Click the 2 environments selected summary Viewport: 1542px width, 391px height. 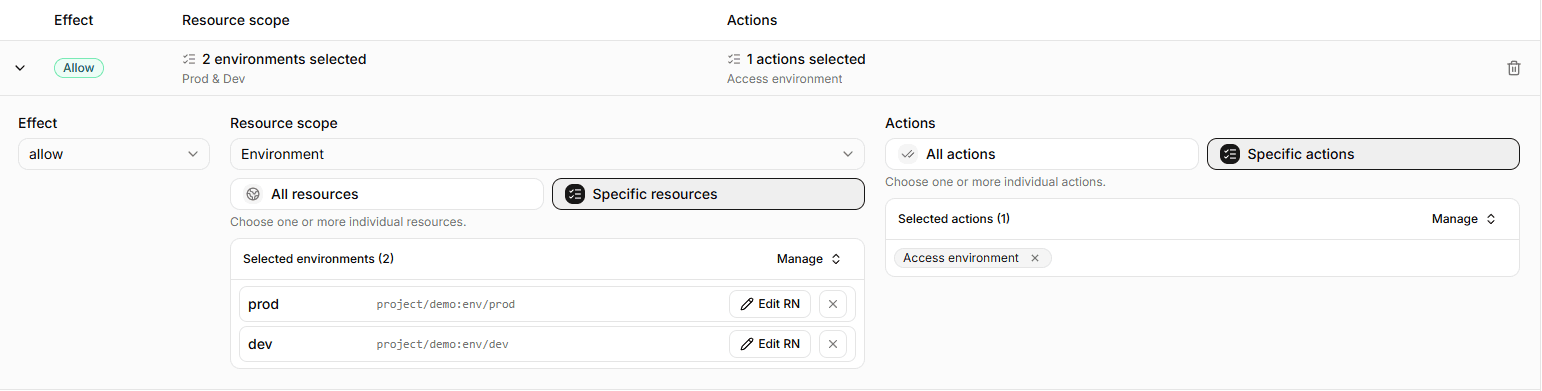[275, 59]
